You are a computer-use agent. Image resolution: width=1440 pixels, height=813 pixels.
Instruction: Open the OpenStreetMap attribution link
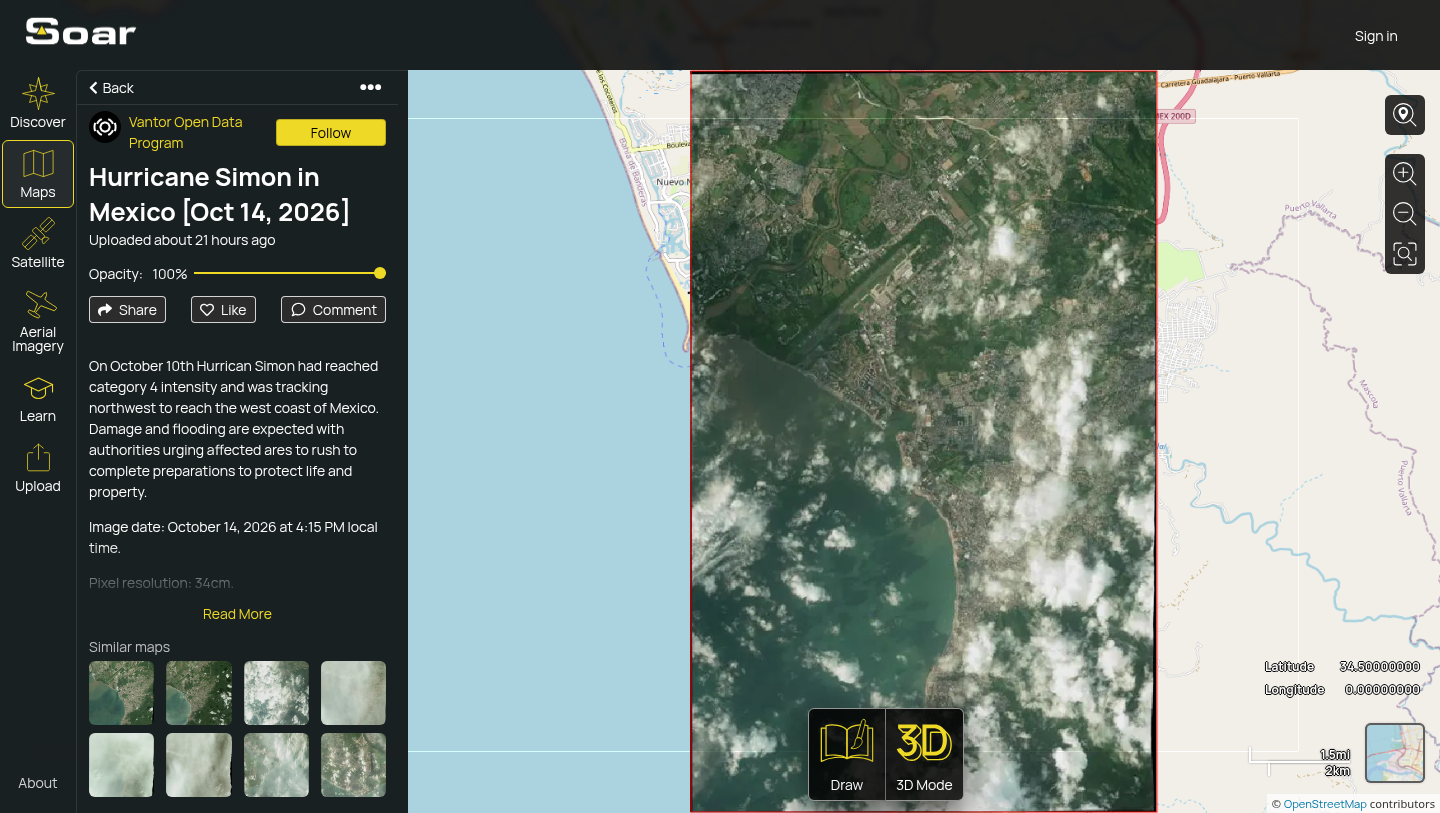tap(1324, 804)
